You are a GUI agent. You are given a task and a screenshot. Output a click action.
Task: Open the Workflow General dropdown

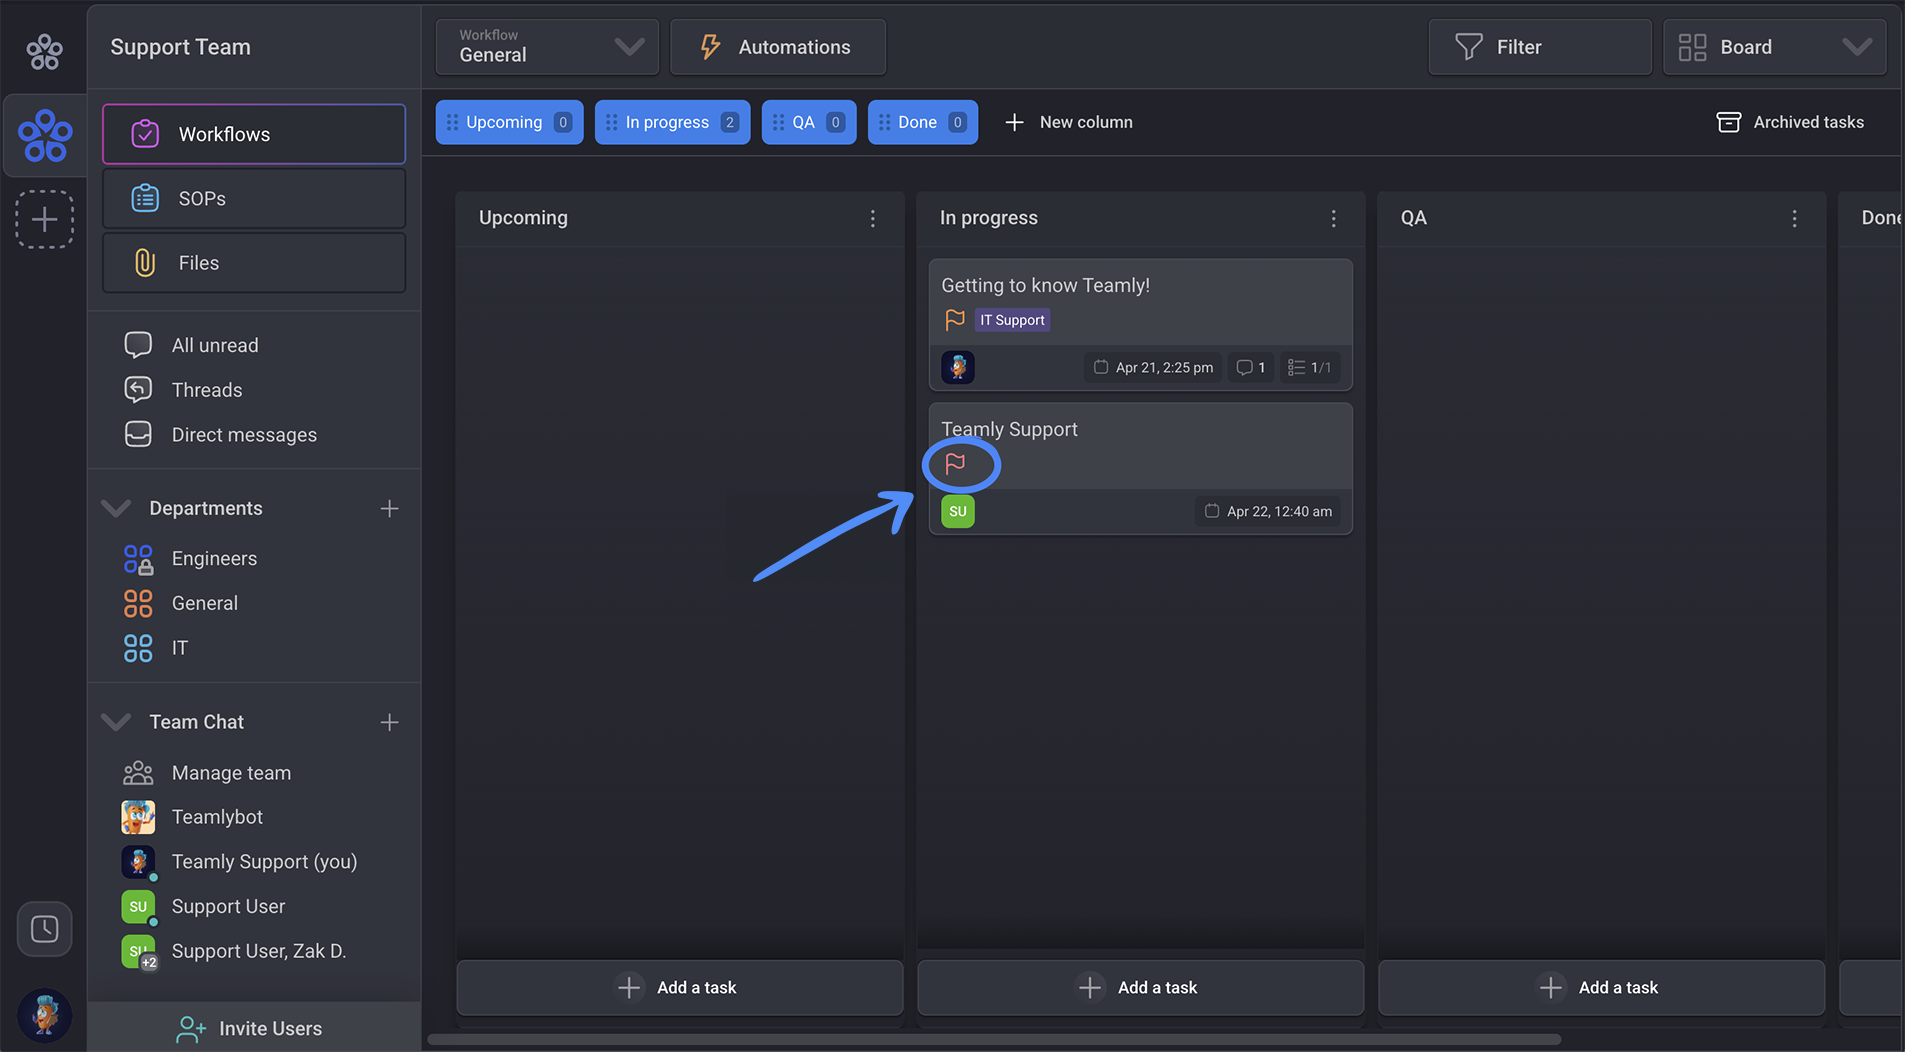point(547,47)
